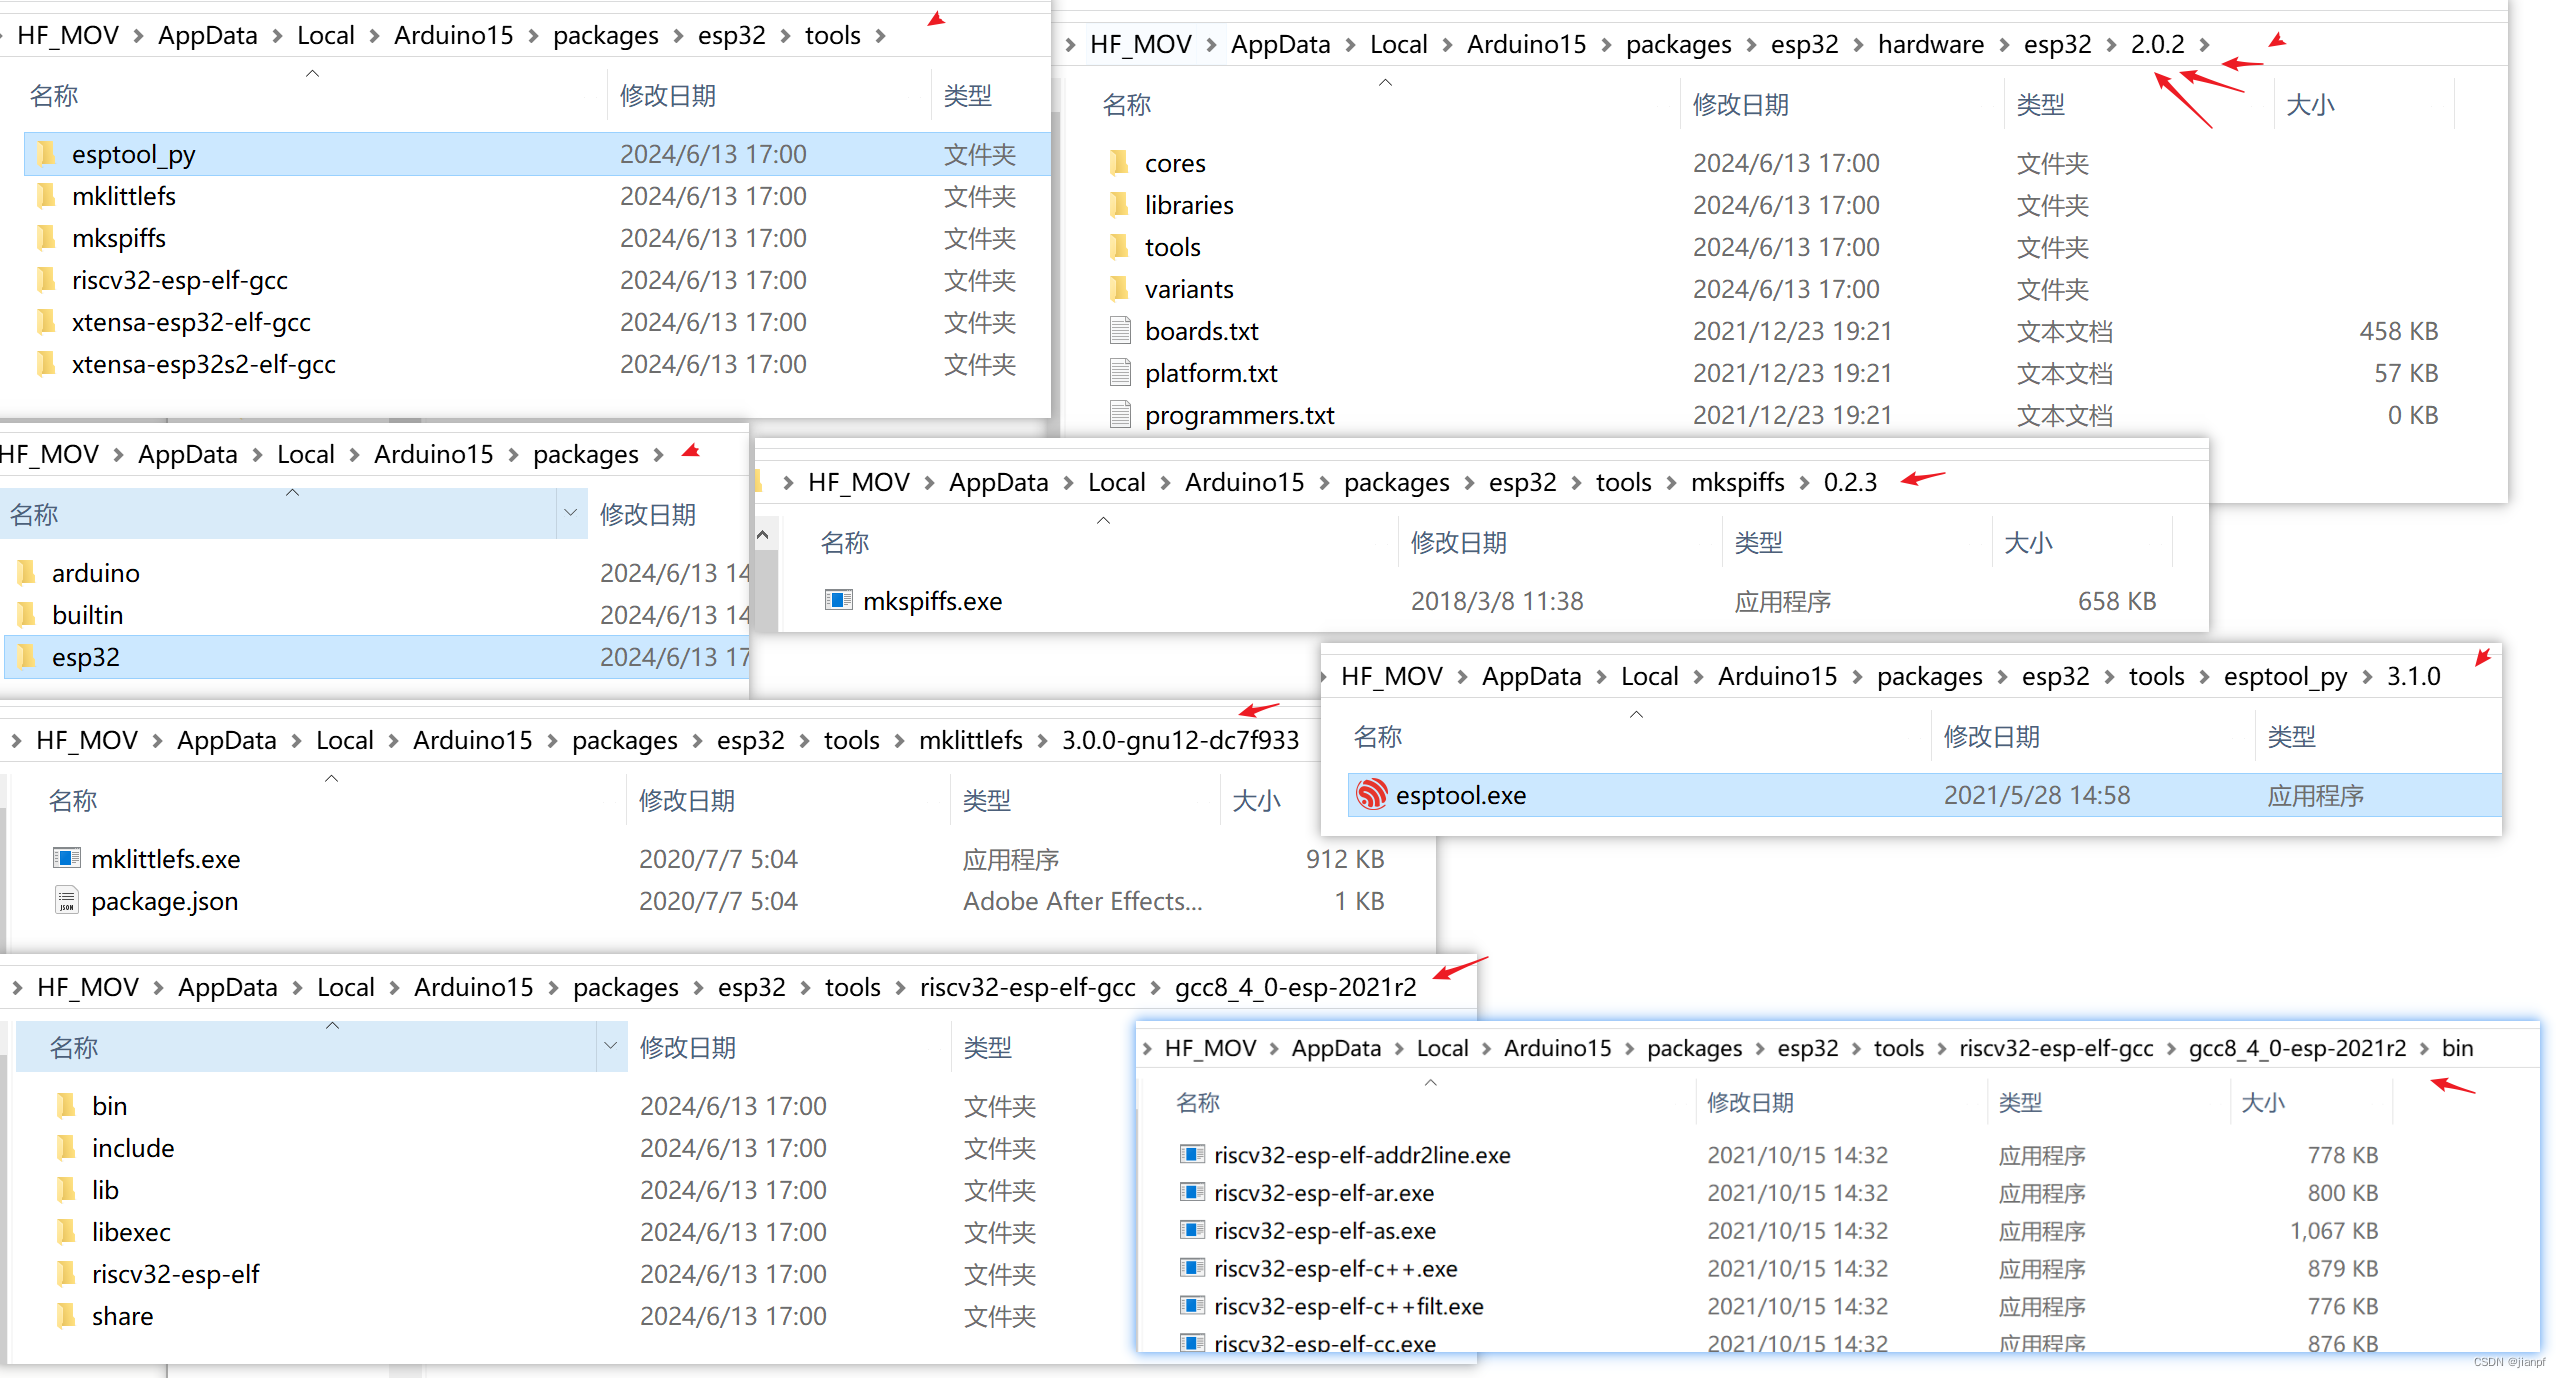Viewport: 2561px width, 1378px height.
Task: Select riscv32-esp-elf-c++filt.exe file name
Action: pyautogui.click(x=1348, y=1307)
